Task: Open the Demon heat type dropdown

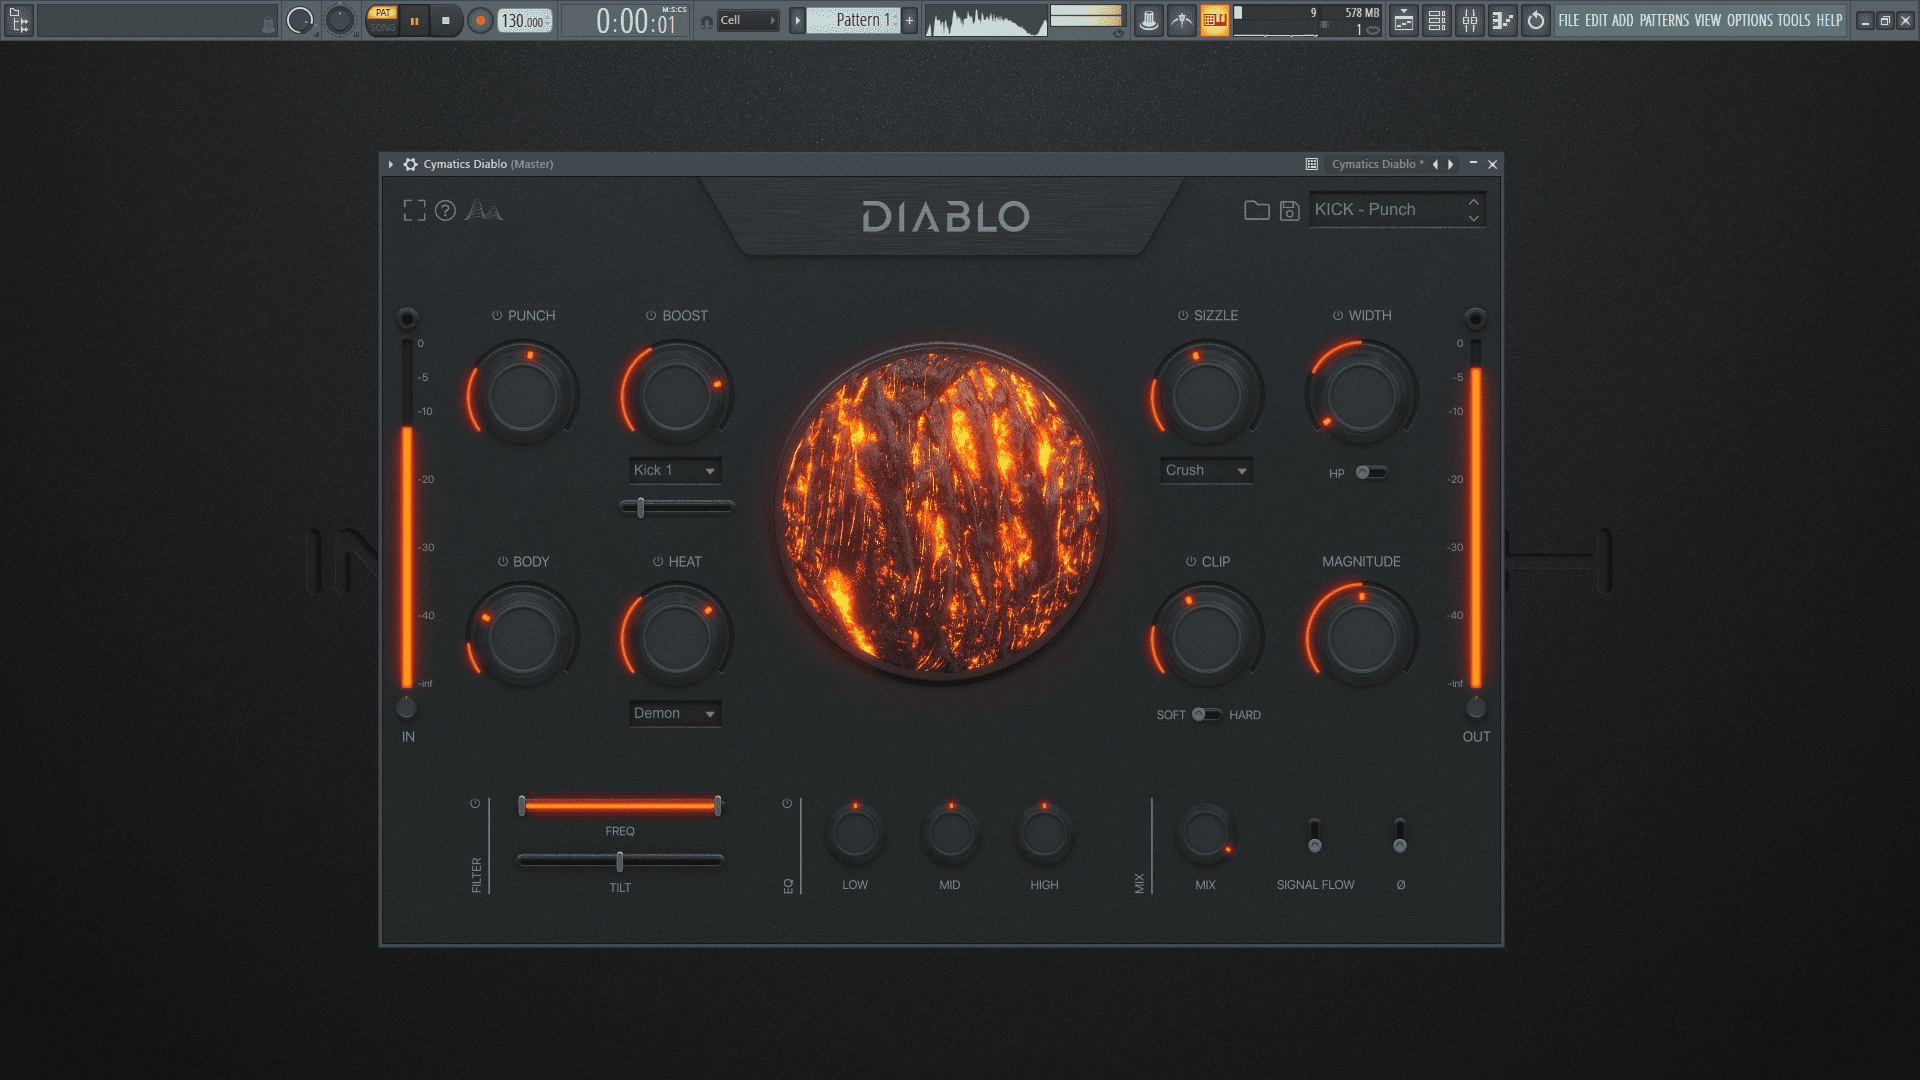Action: pos(675,713)
